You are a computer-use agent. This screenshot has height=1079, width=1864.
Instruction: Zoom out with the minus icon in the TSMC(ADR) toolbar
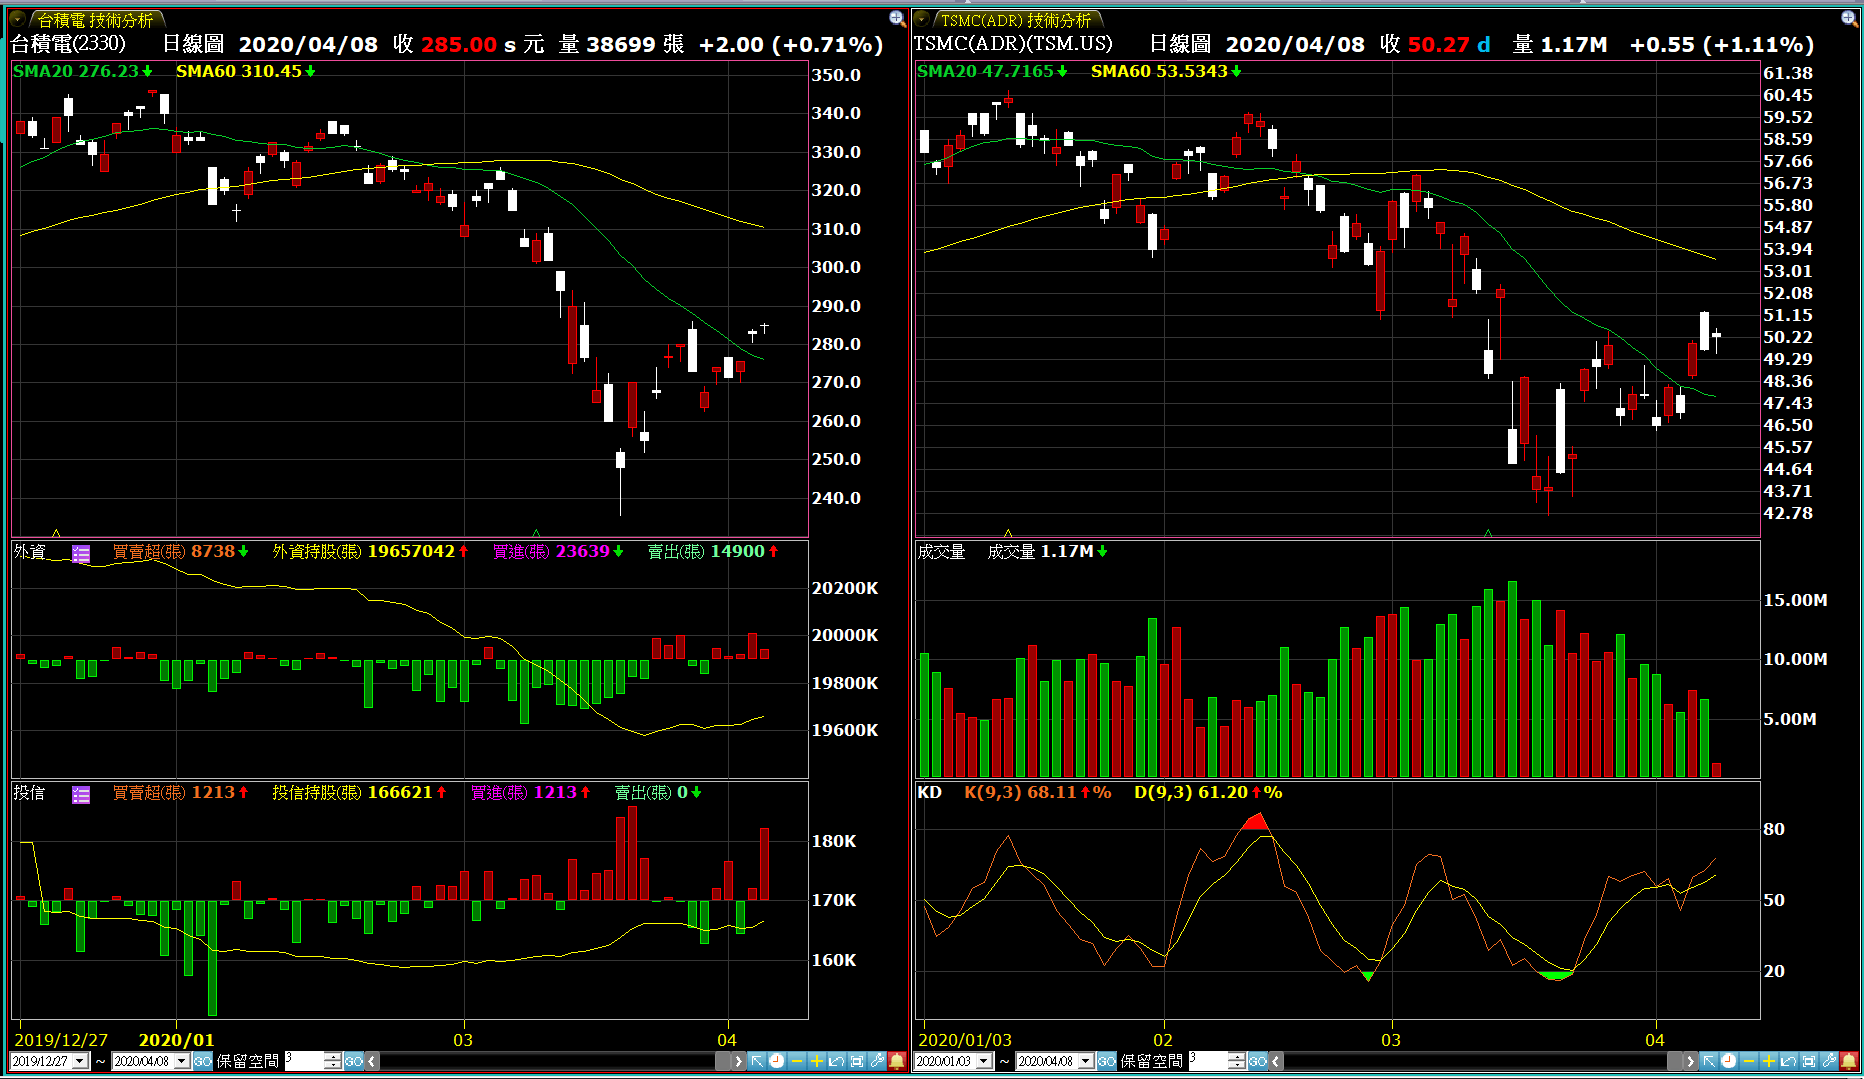pos(1749,1061)
